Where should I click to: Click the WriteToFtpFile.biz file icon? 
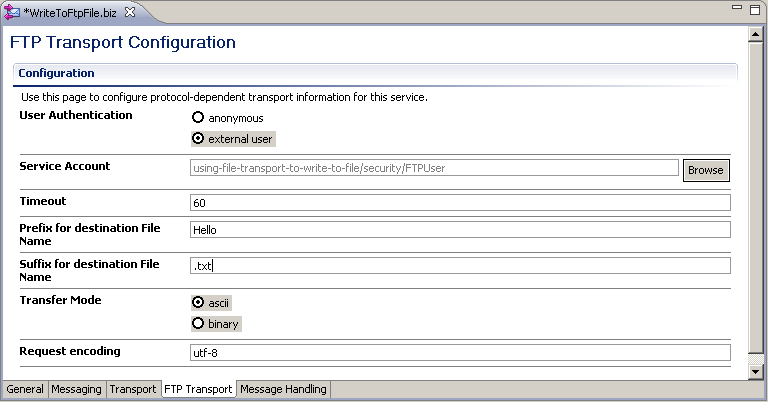12,10
